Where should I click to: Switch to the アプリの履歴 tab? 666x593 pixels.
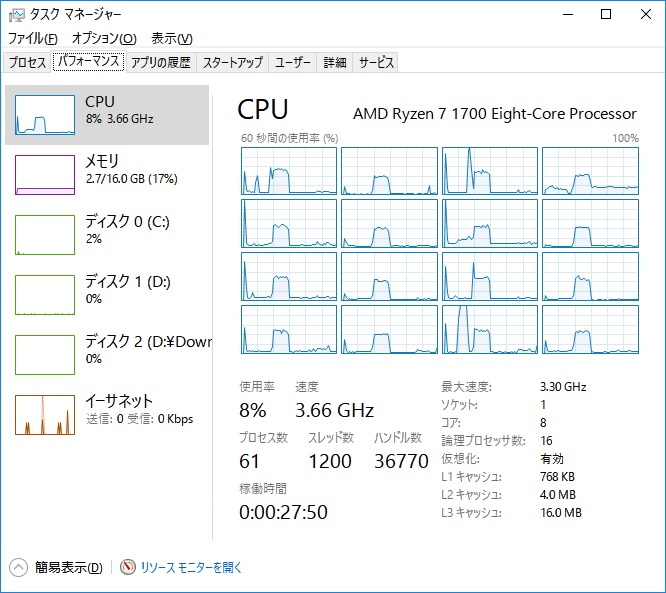point(160,62)
